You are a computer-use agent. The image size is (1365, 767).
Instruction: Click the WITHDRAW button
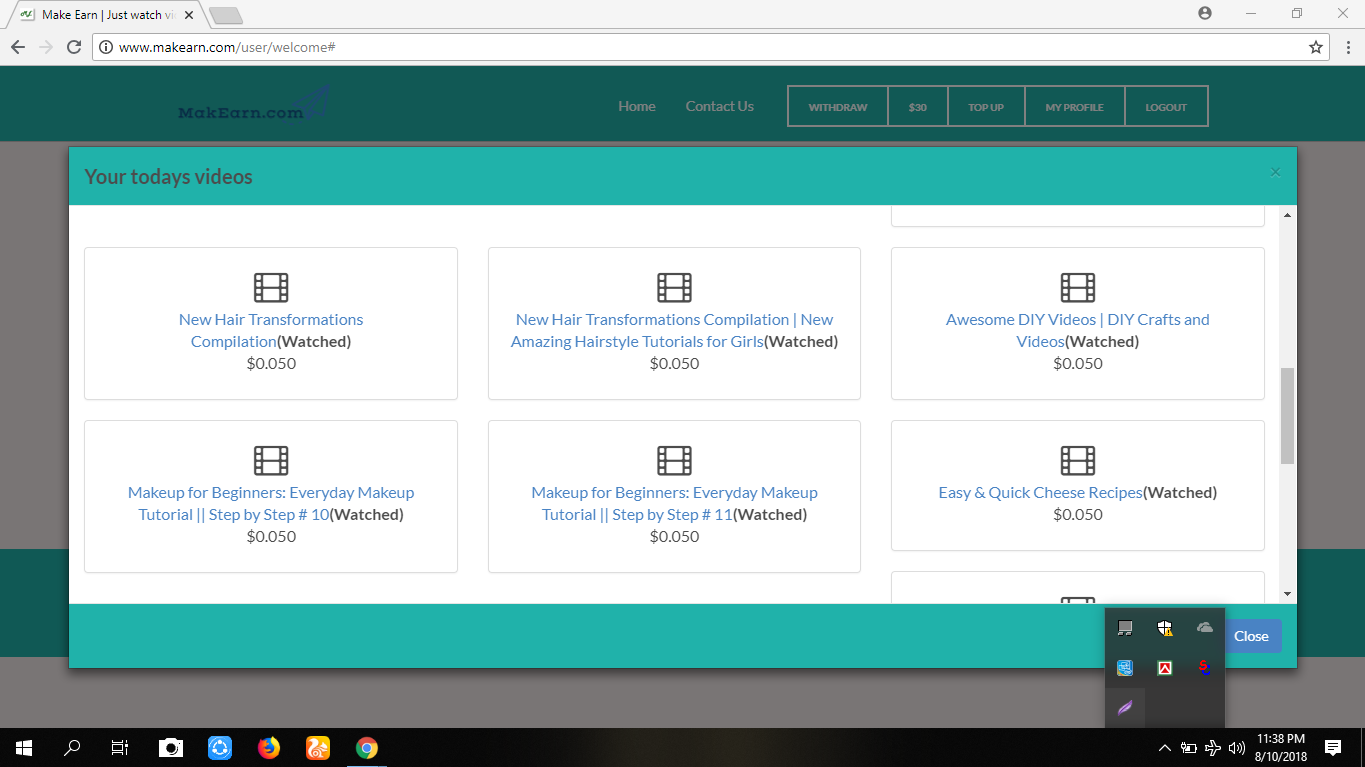click(838, 107)
